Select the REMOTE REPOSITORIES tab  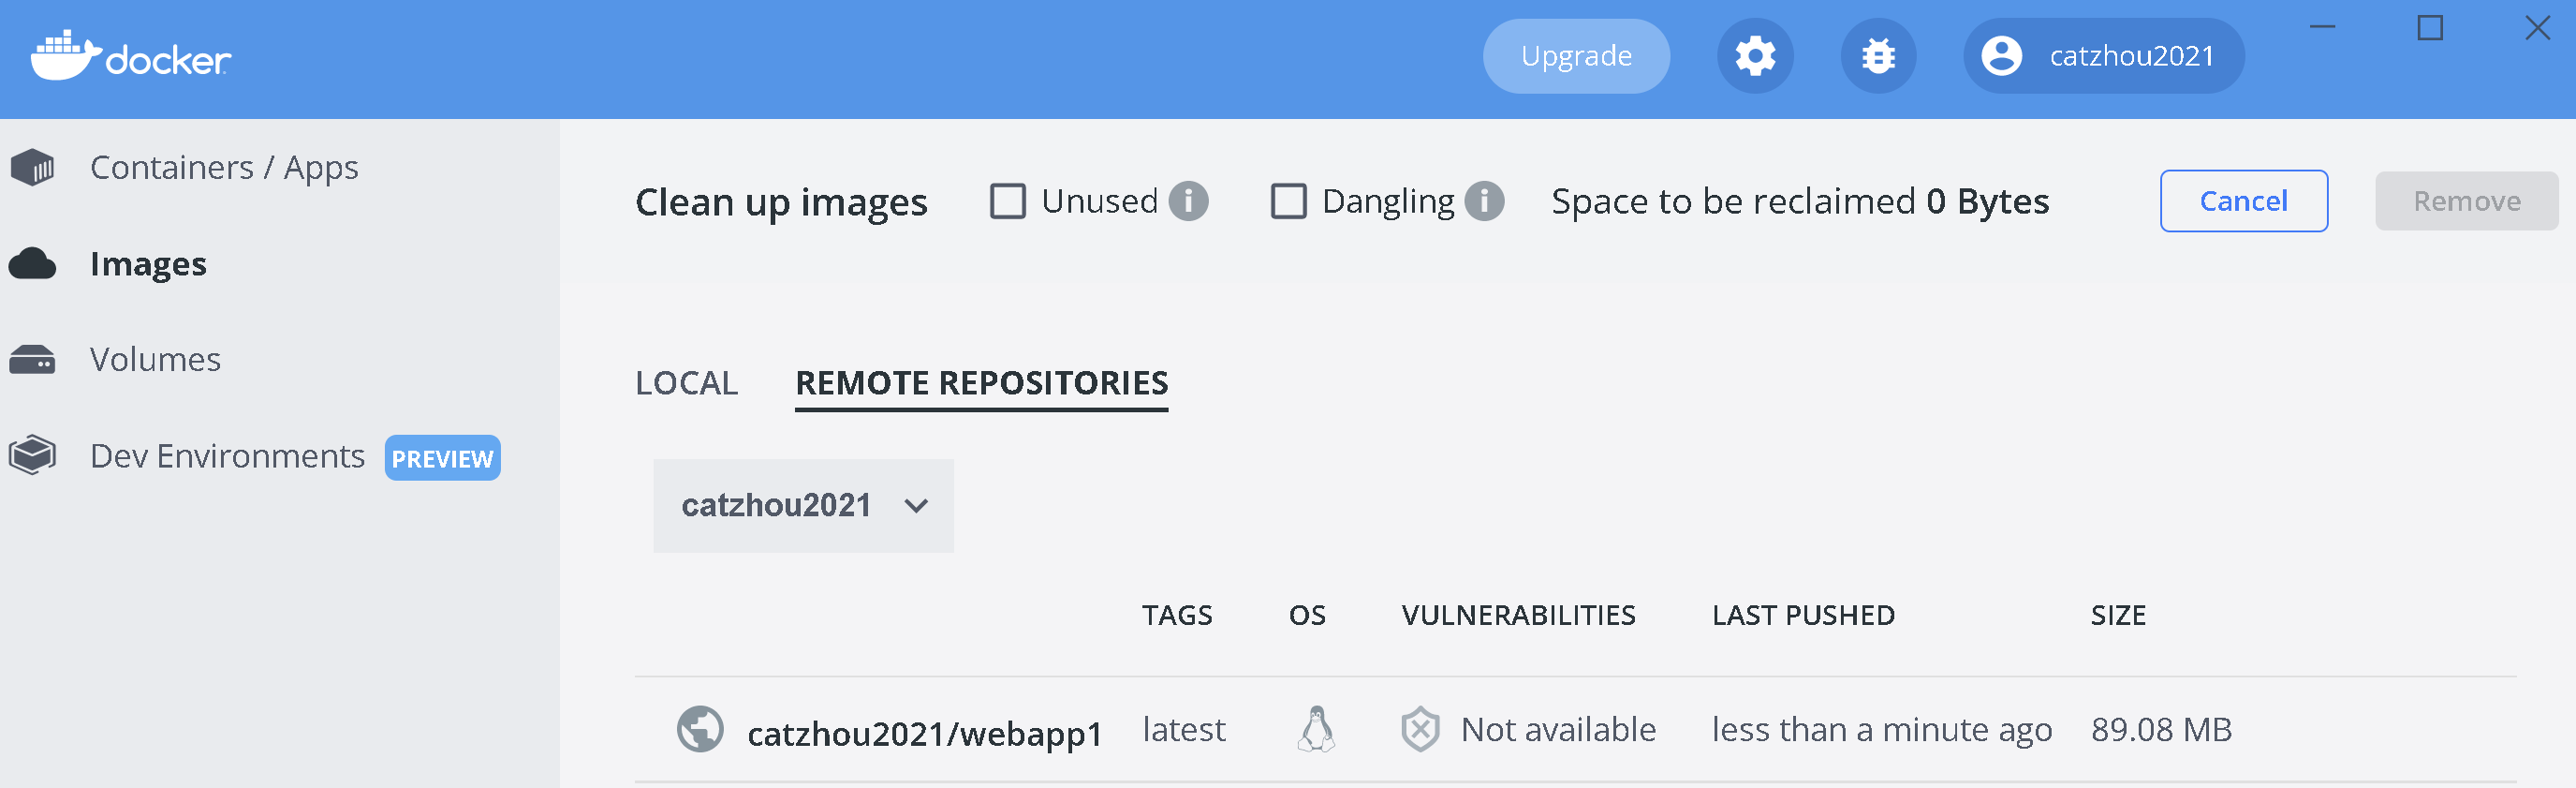[981, 383]
